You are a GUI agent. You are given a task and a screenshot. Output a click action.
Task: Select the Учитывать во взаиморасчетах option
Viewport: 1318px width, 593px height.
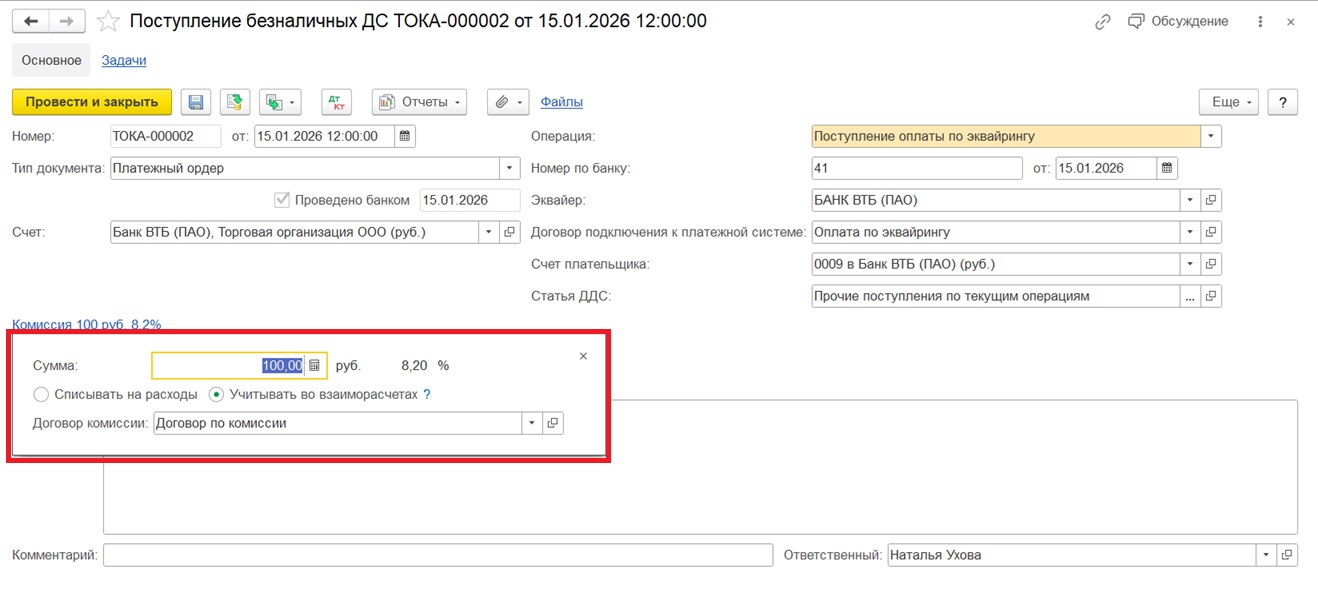[x=217, y=394]
